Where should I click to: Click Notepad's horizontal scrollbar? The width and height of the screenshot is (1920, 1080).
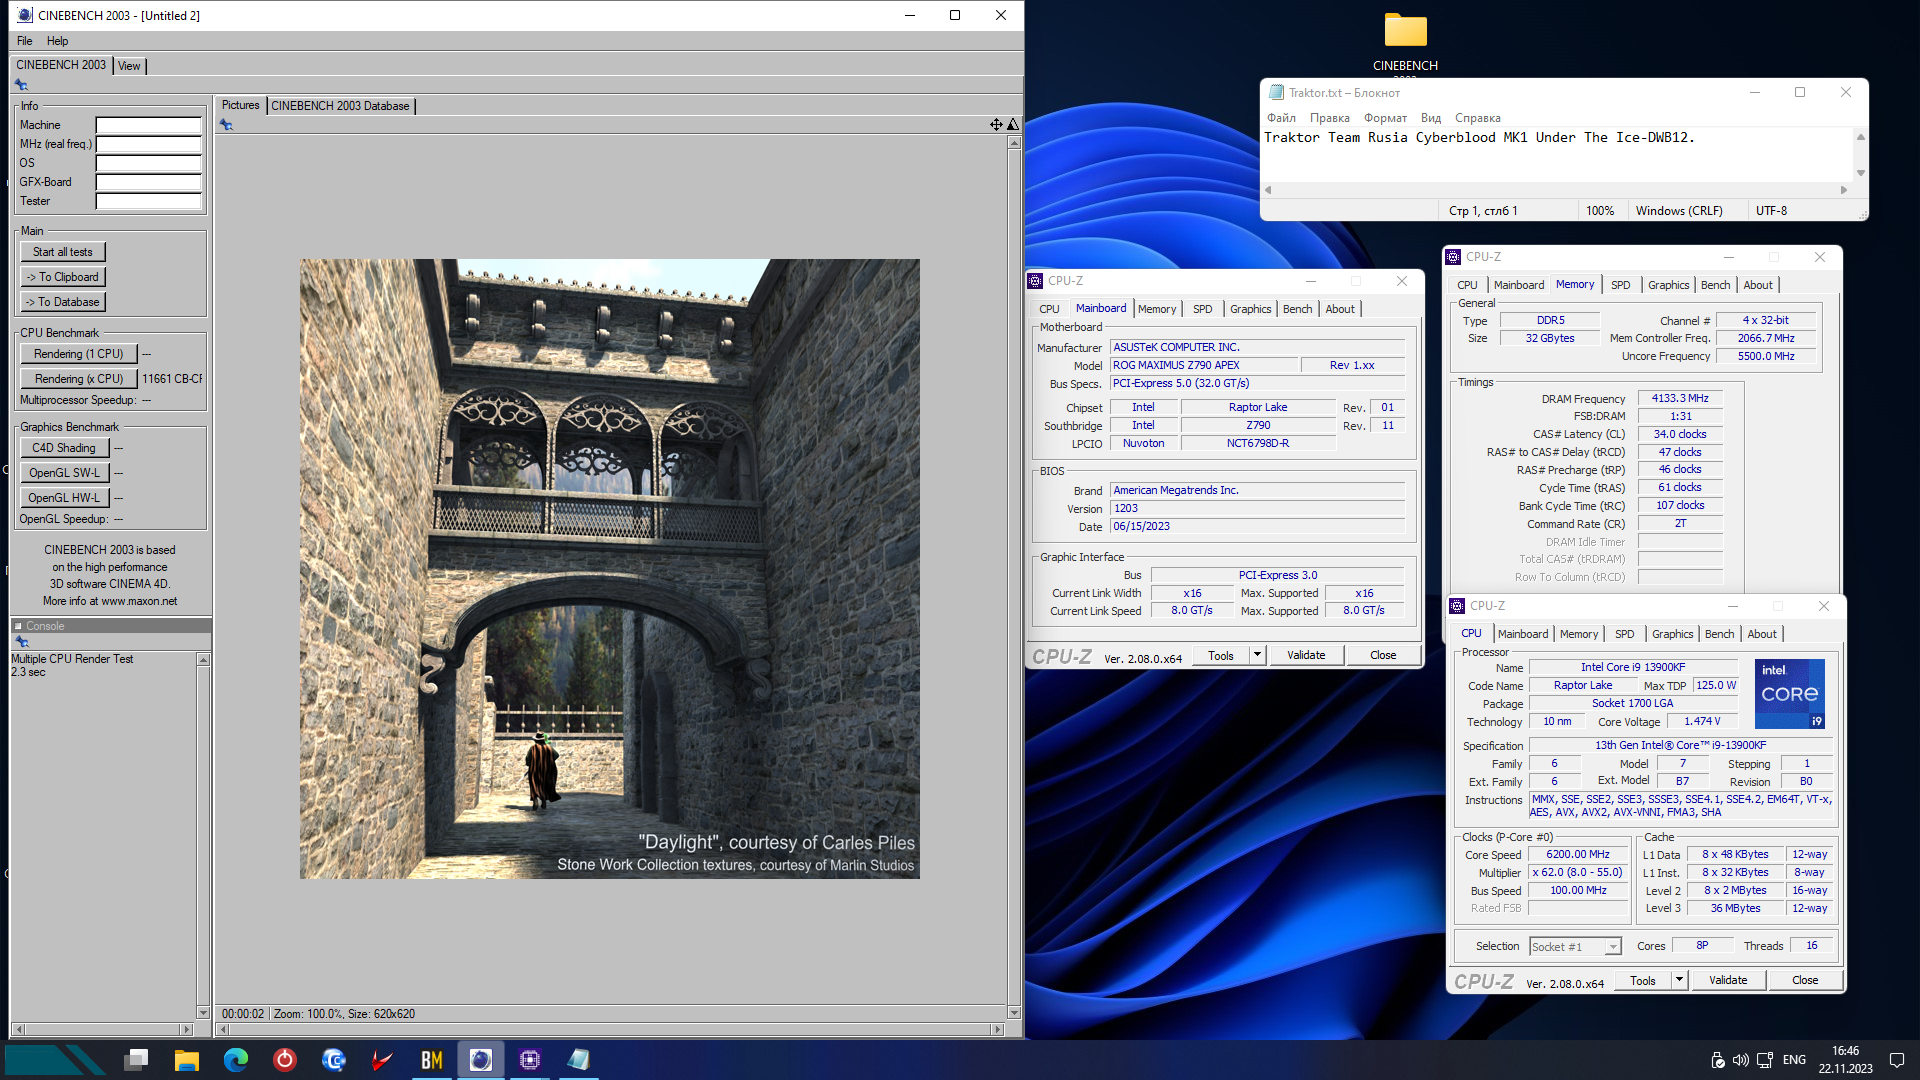click(1556, 189)
